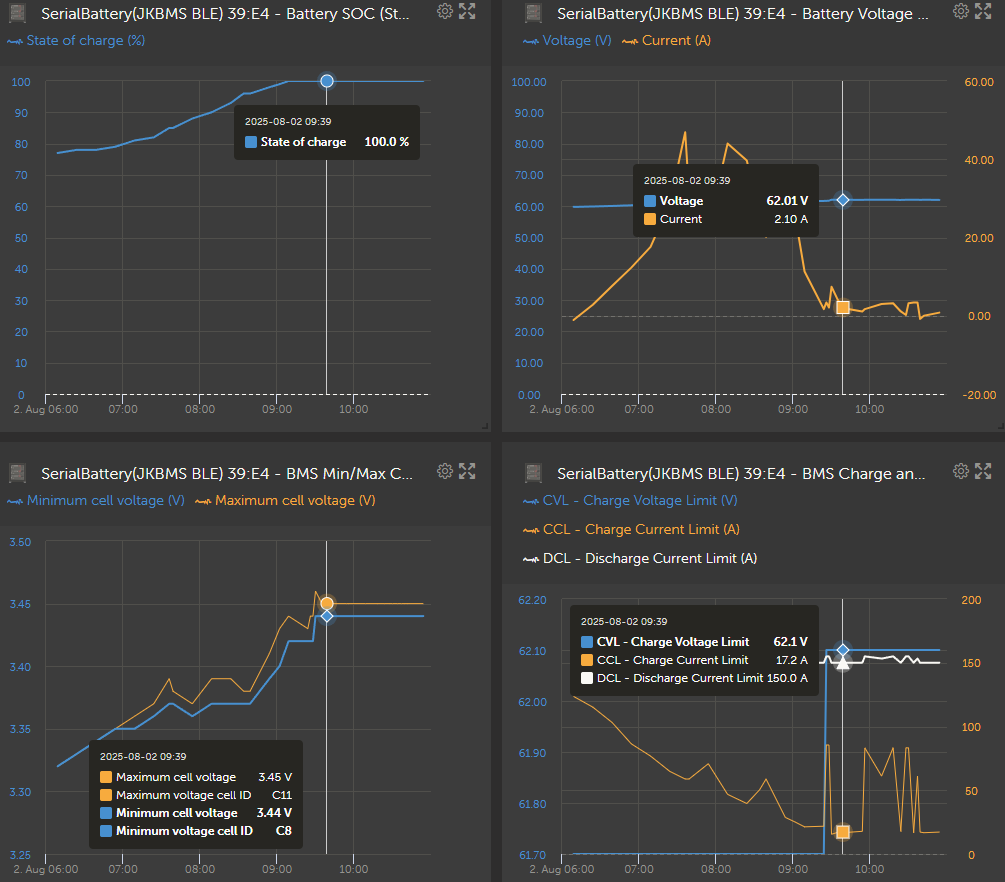Open settings gear on Battery Voltage widget
The width and height of the screenshot is (1005, 882).
tap(961, 11)
